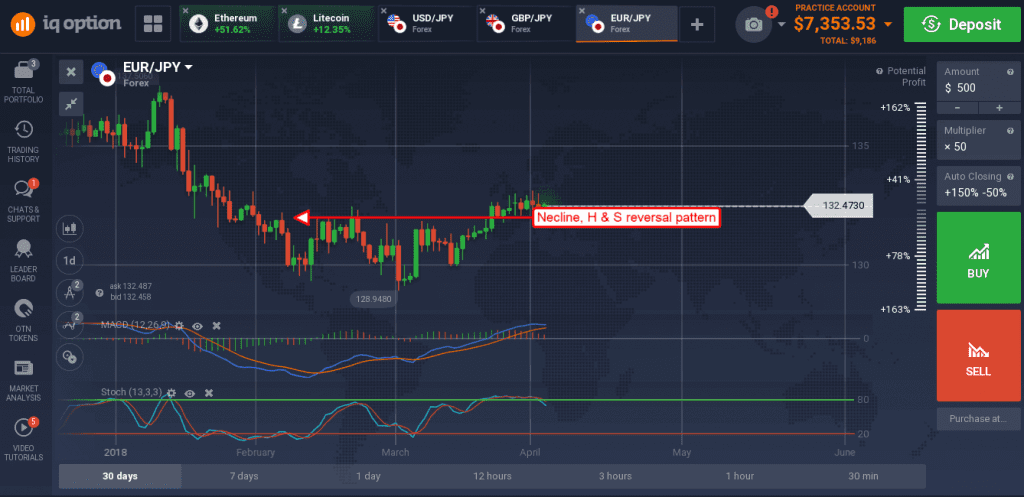Expand the arrow beside camera icon

782,25
